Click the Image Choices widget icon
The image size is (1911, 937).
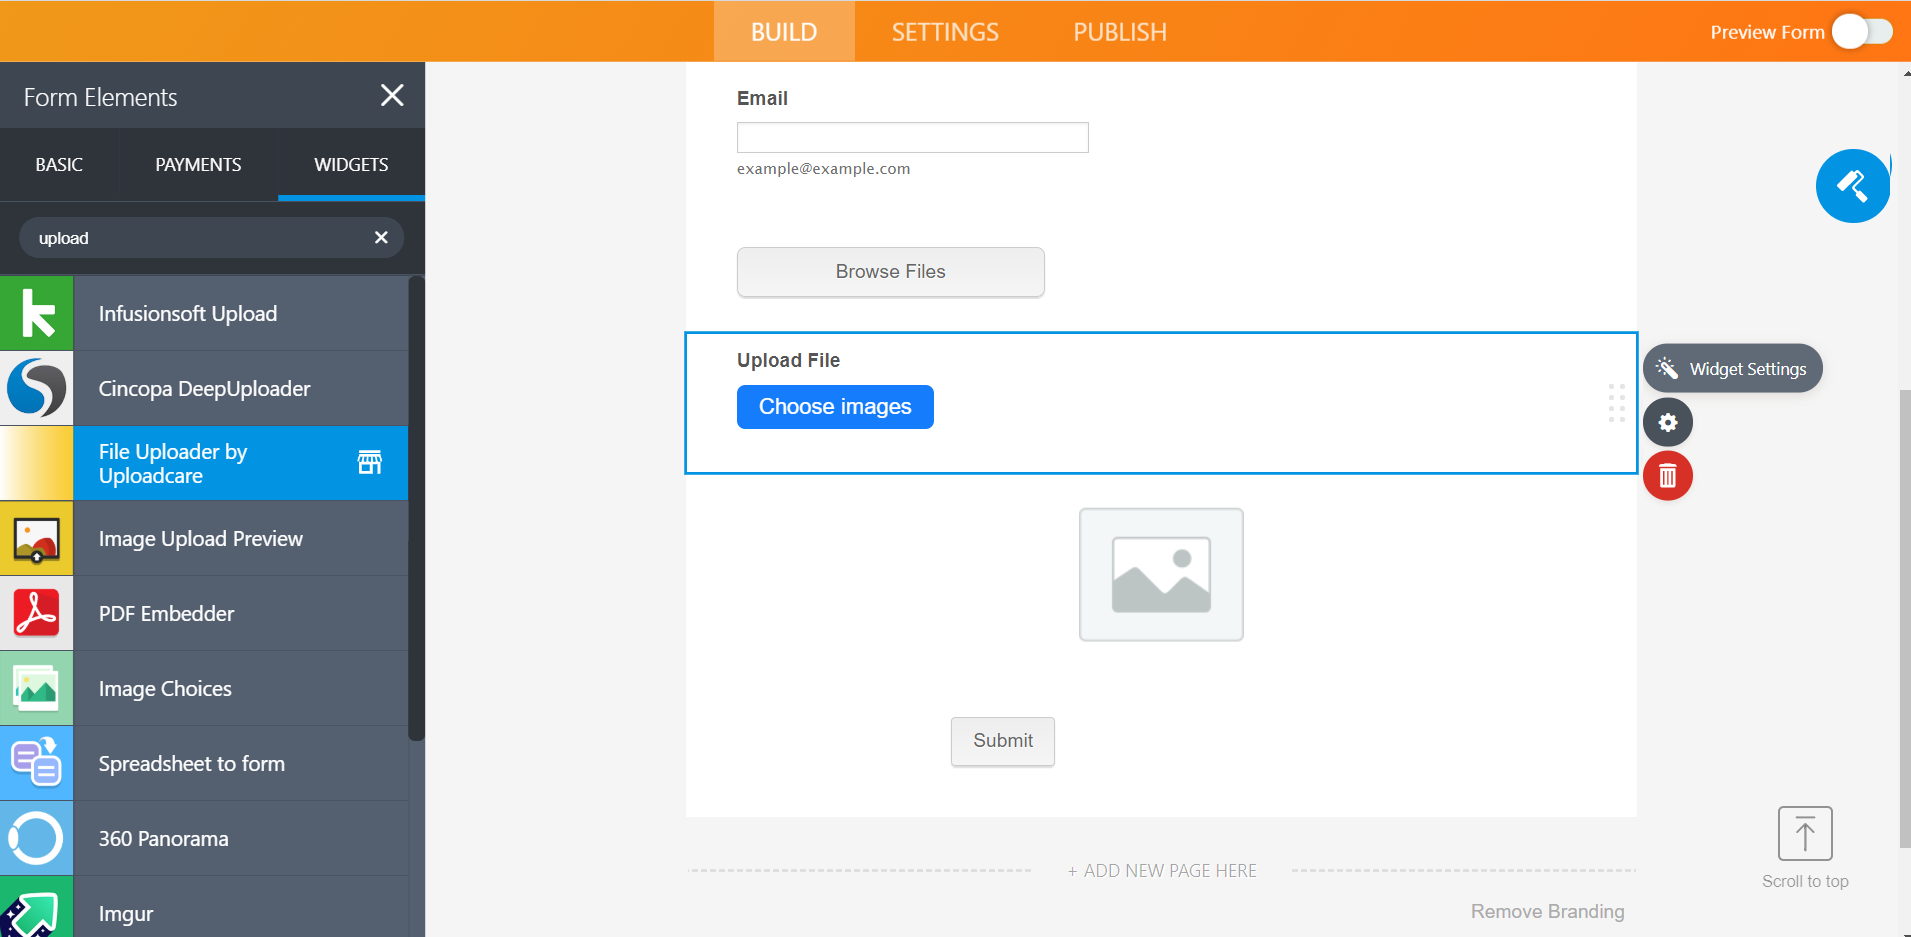[37, 688]
